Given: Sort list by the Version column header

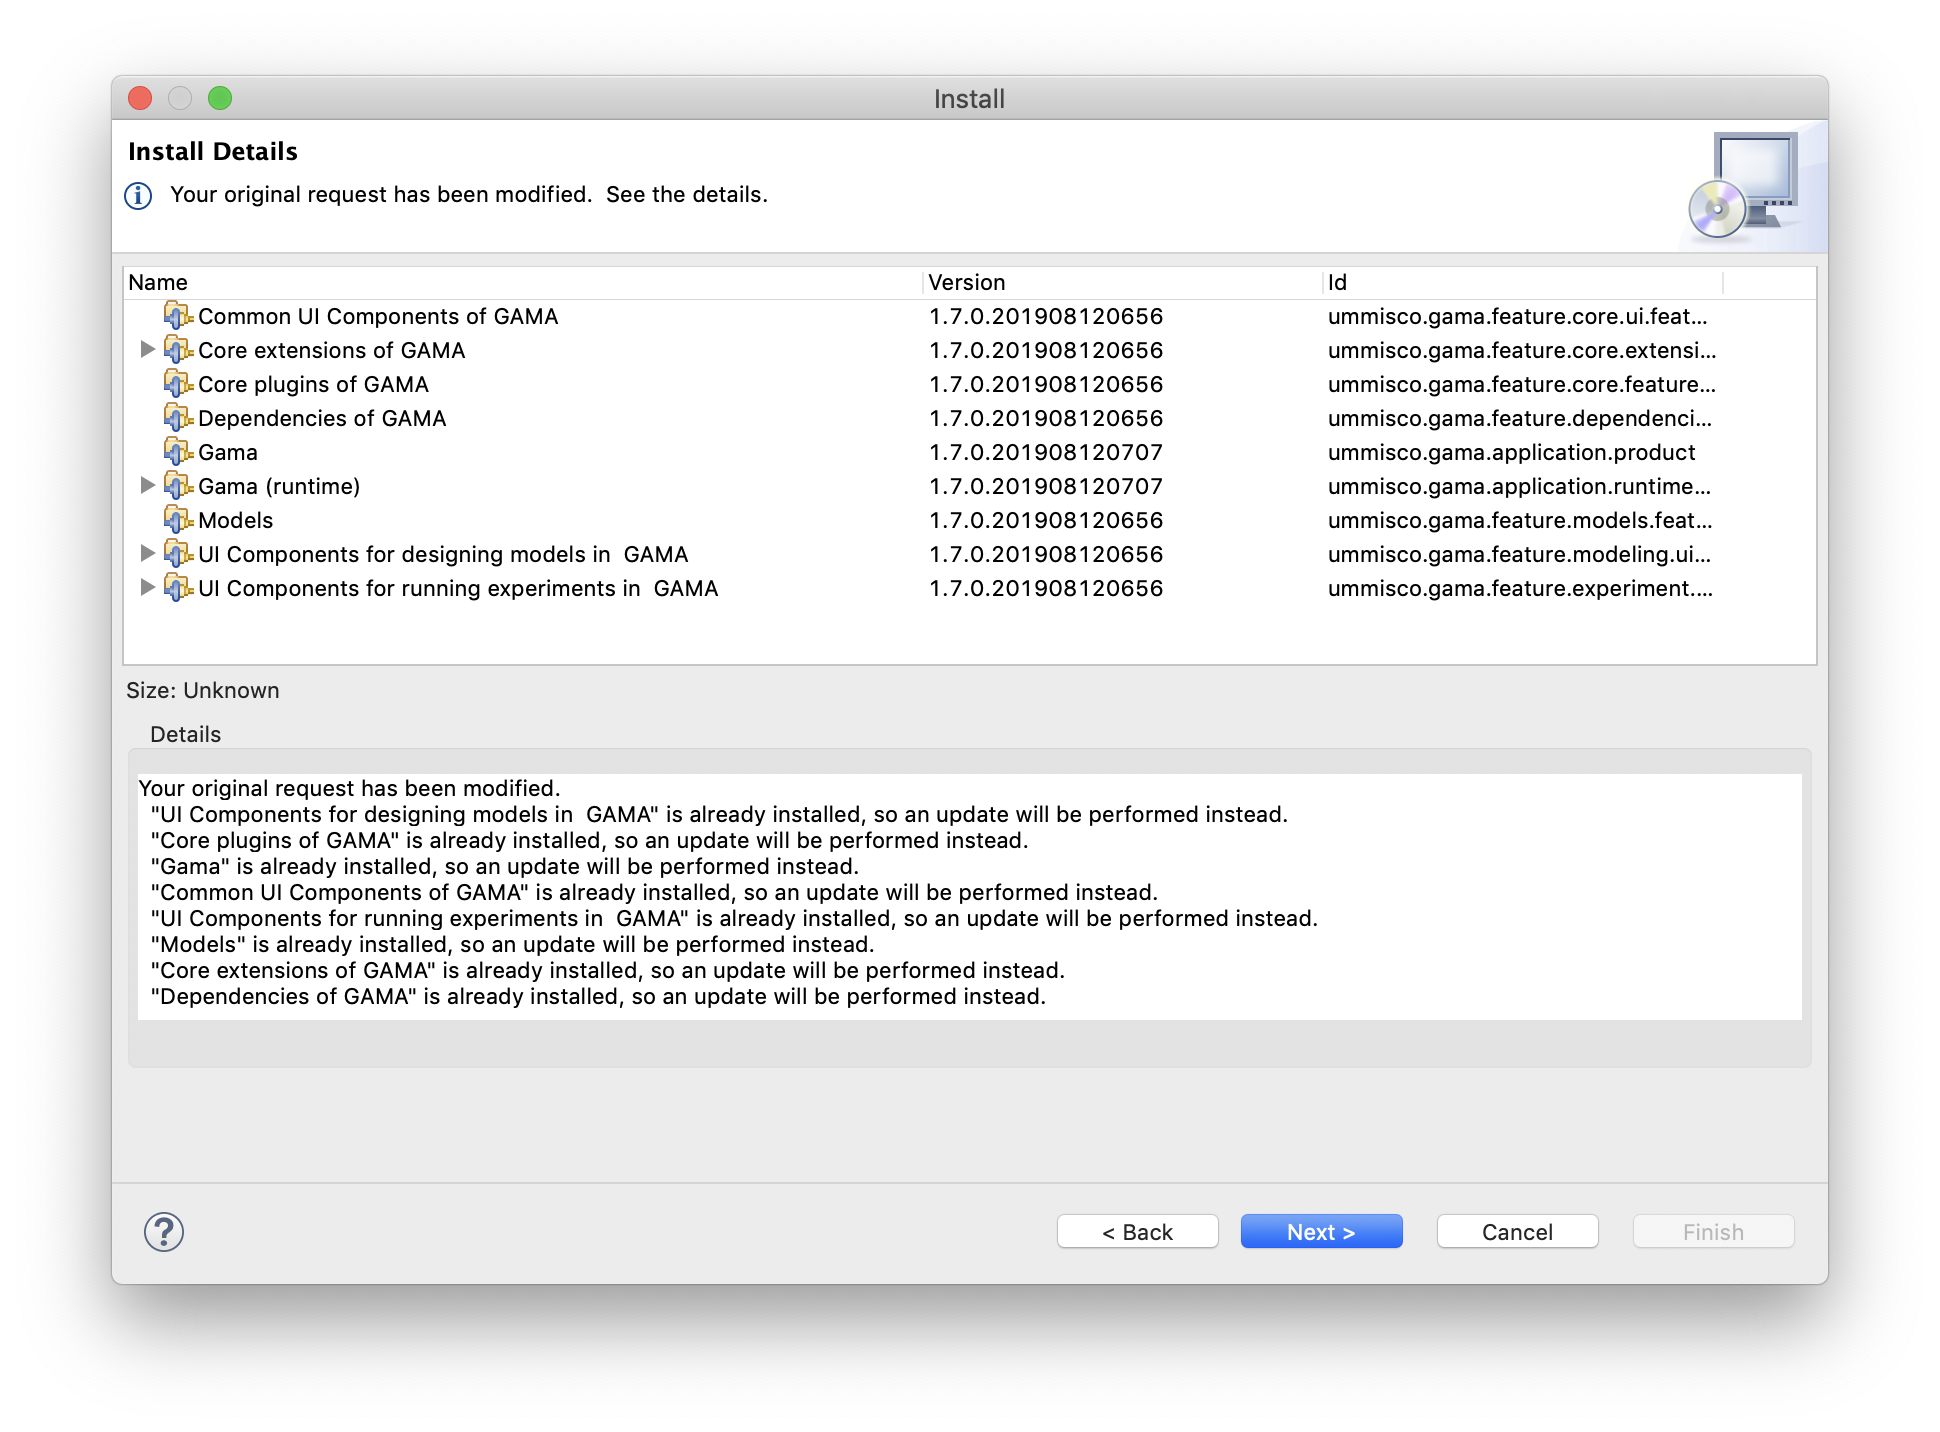Looking at the screenshot, I should tap(1122, 283).
